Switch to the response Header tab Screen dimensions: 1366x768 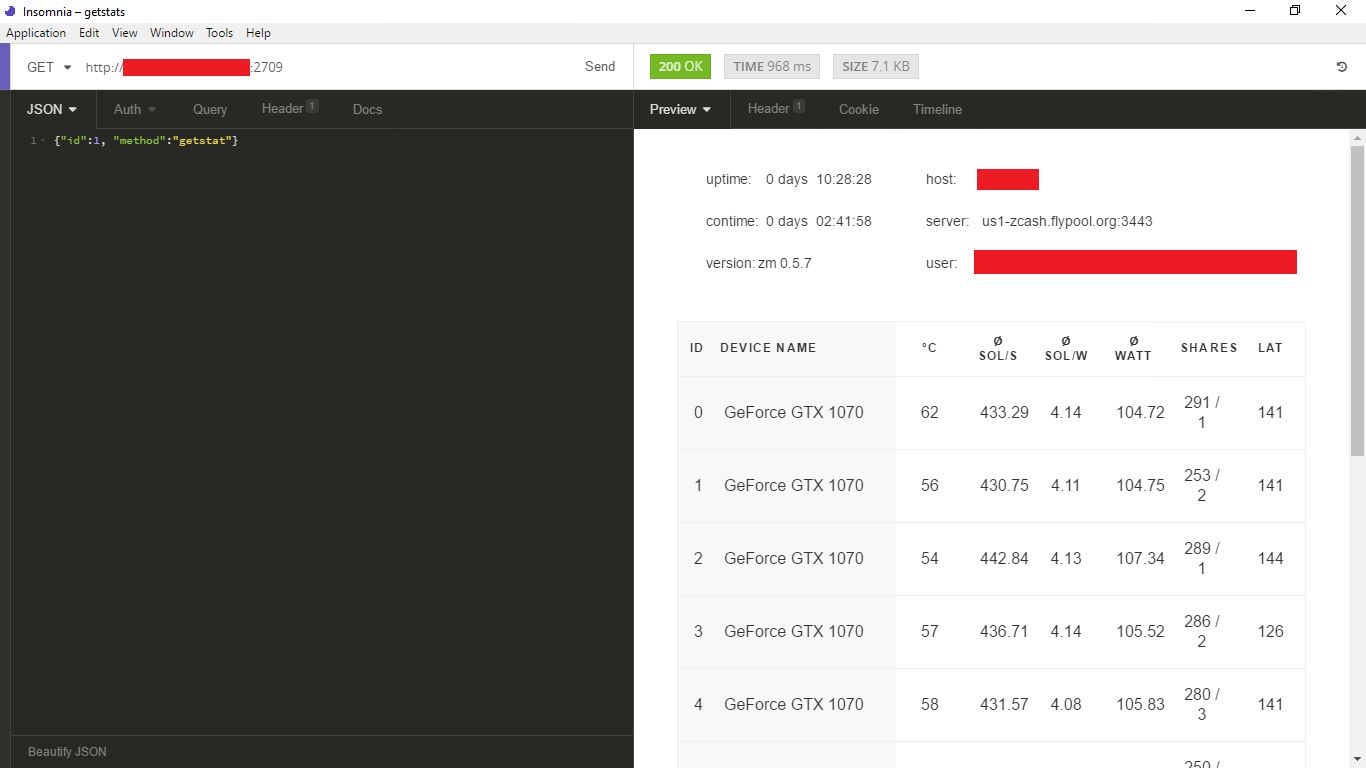coord(776,108)
